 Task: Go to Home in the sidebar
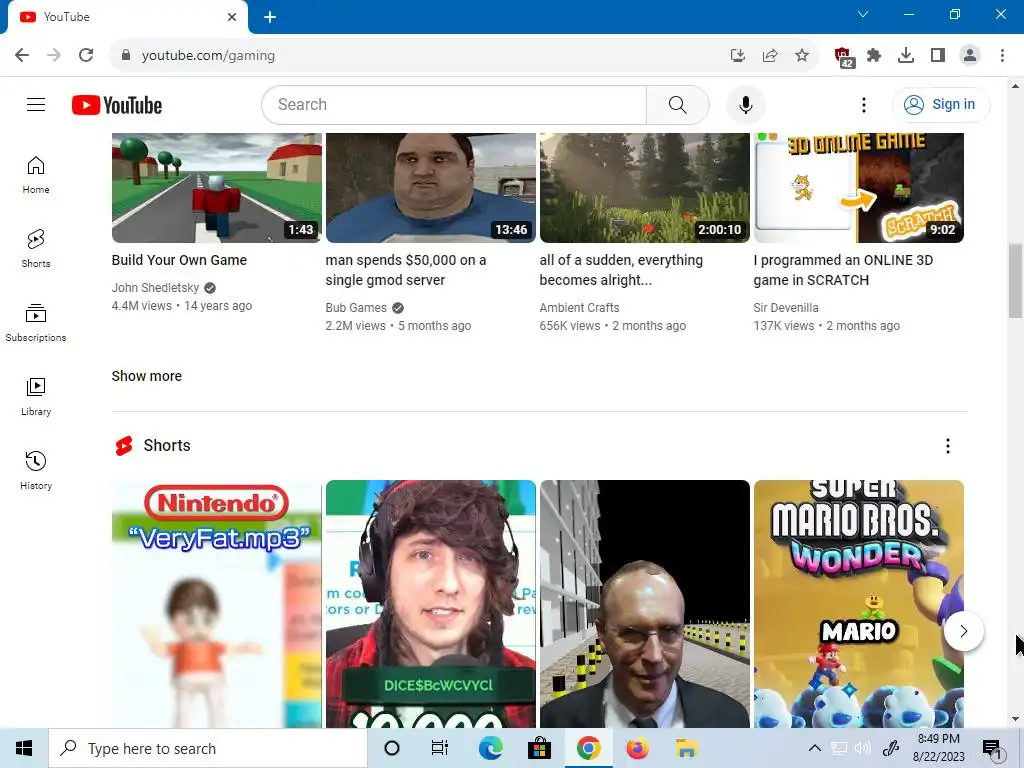[36, 175]
